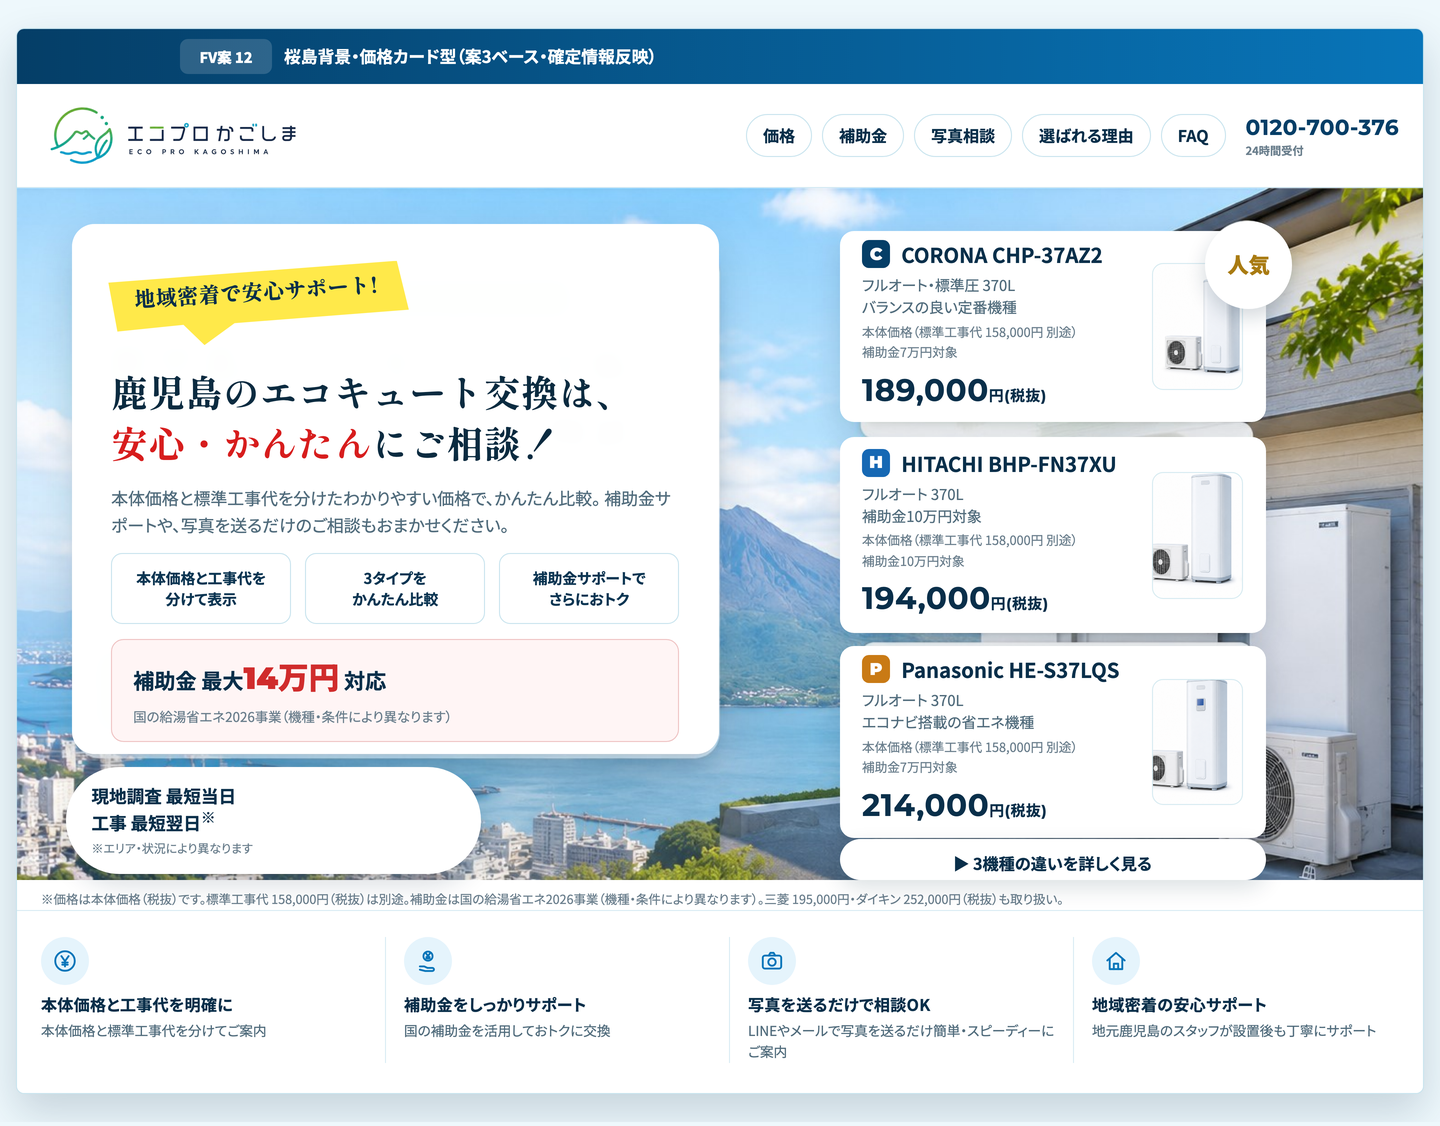Click 本体価格と工事代を明確に heading
The height and width of the screenshot is (1126, 1440).
pyautogui.click(x=137, y=1005)
